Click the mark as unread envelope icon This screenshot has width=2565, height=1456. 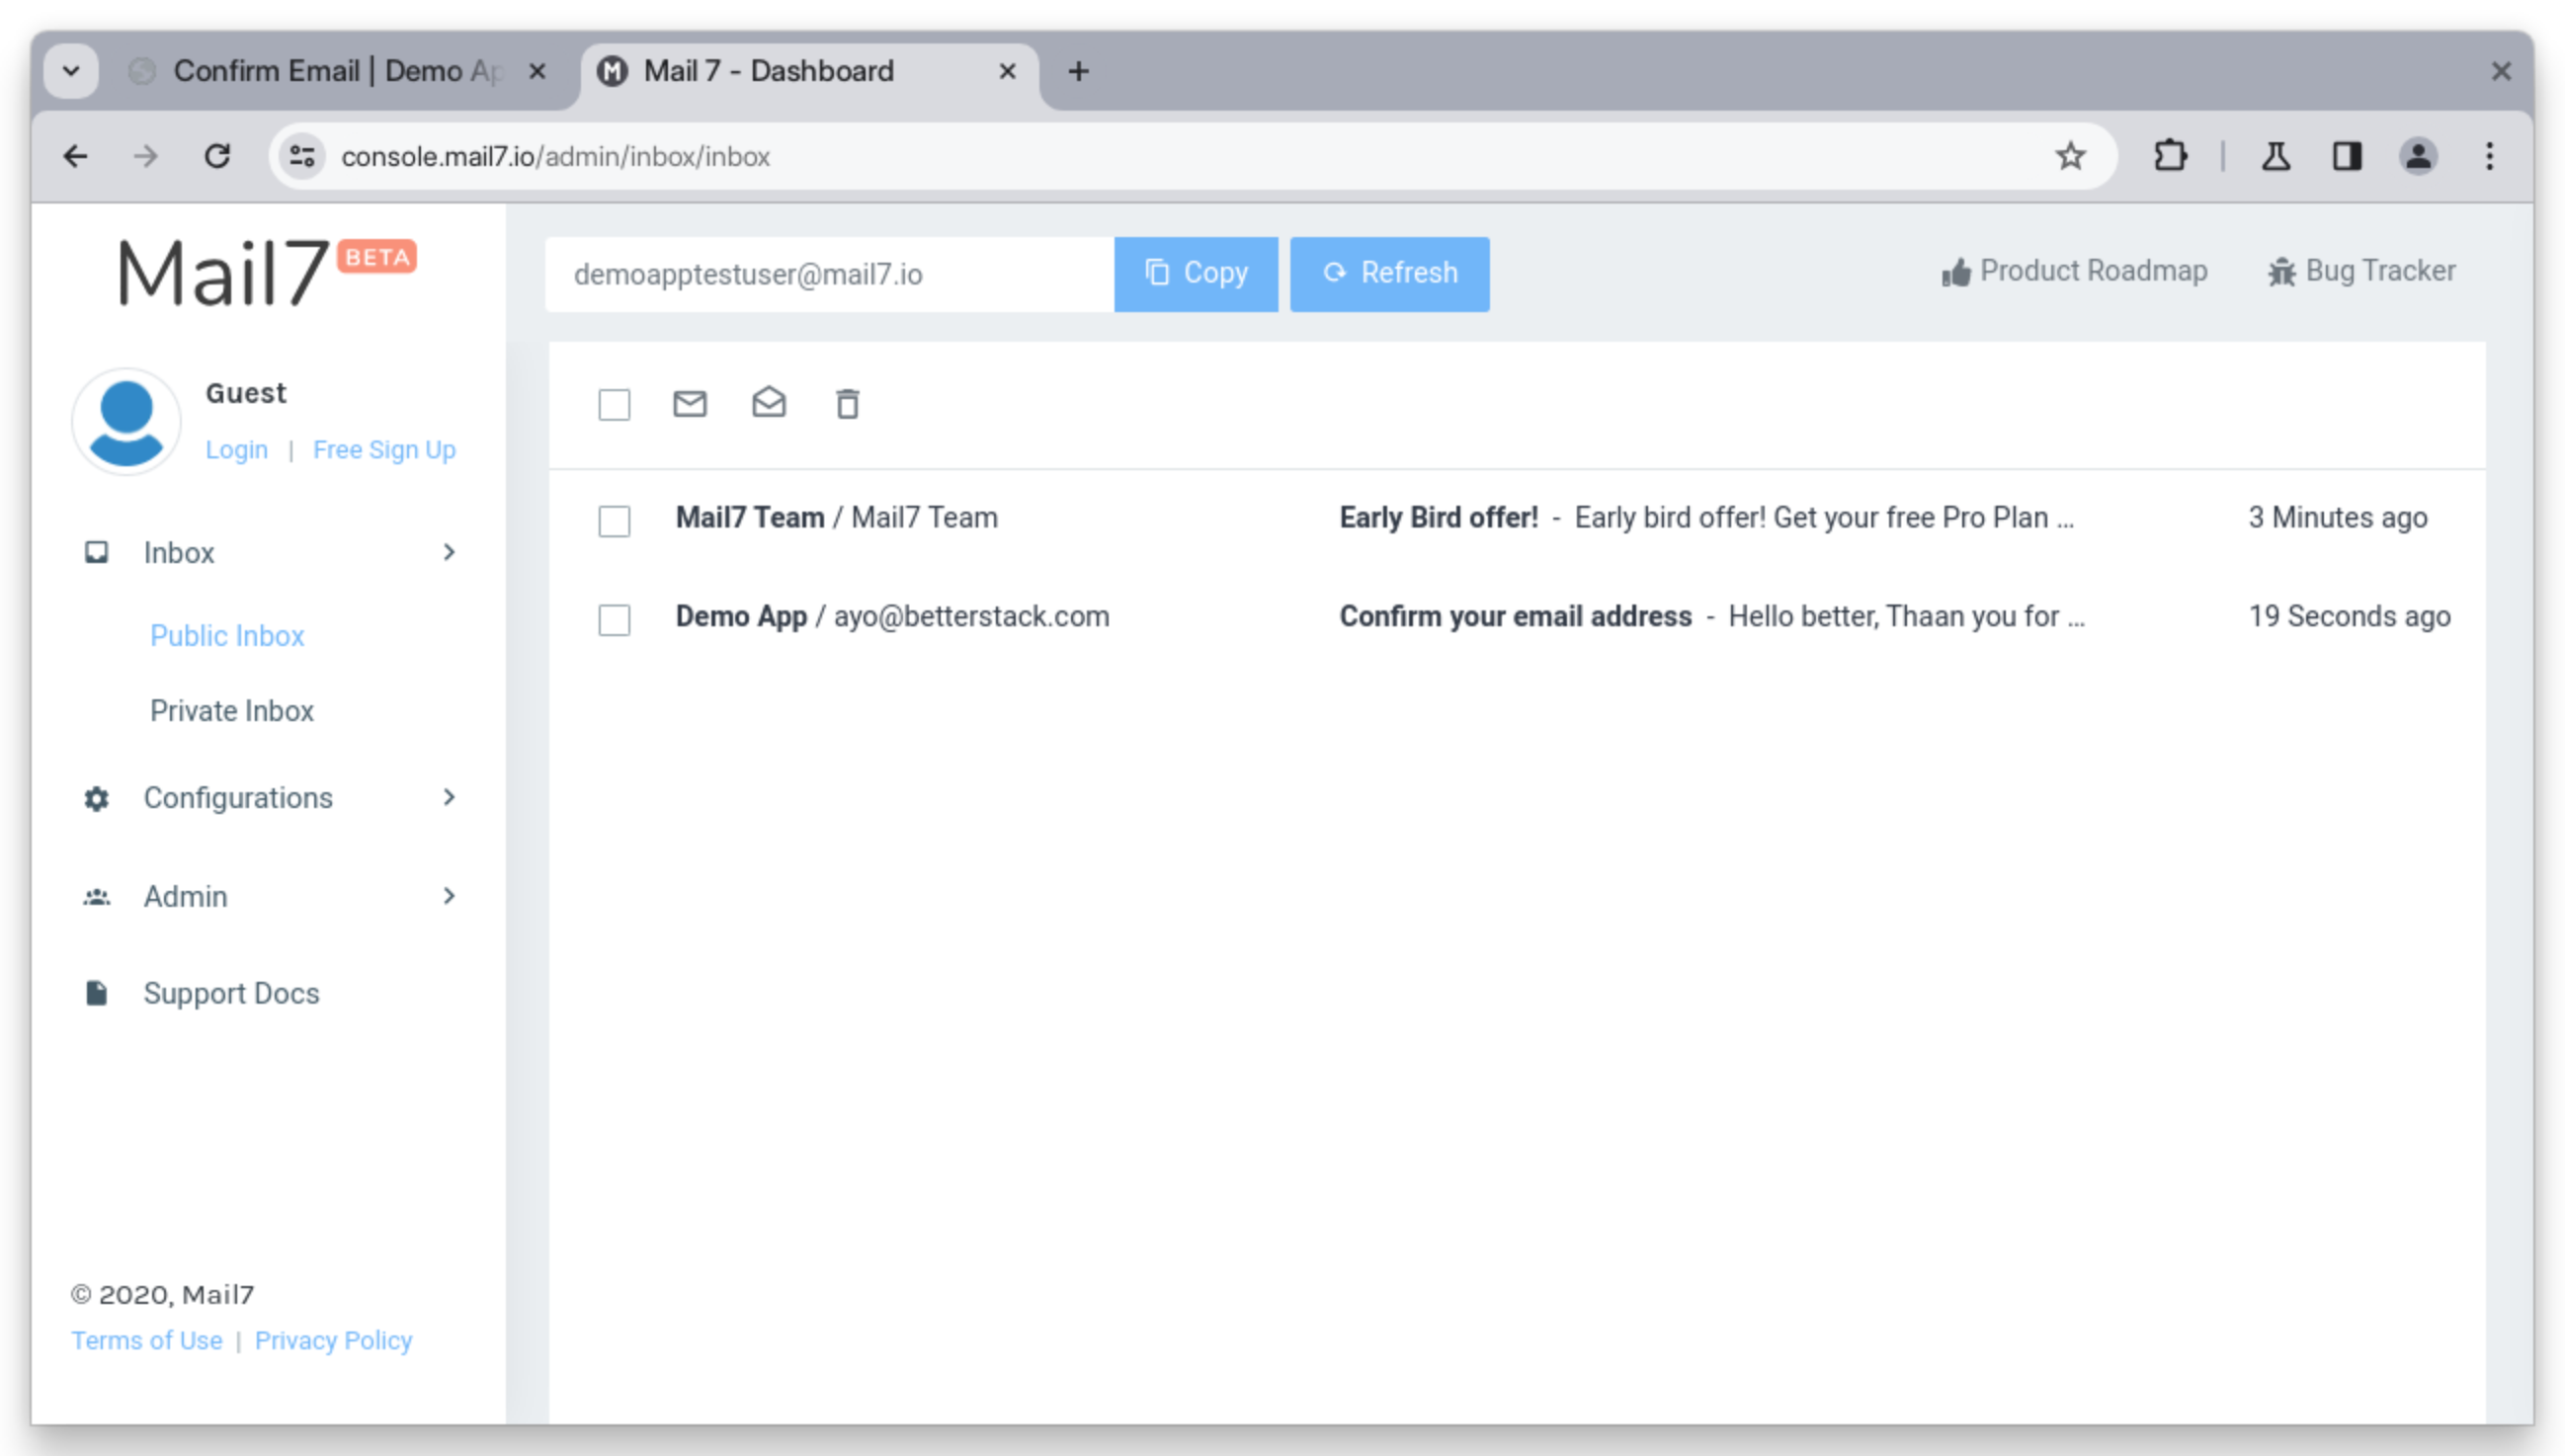tap(690, 404)
